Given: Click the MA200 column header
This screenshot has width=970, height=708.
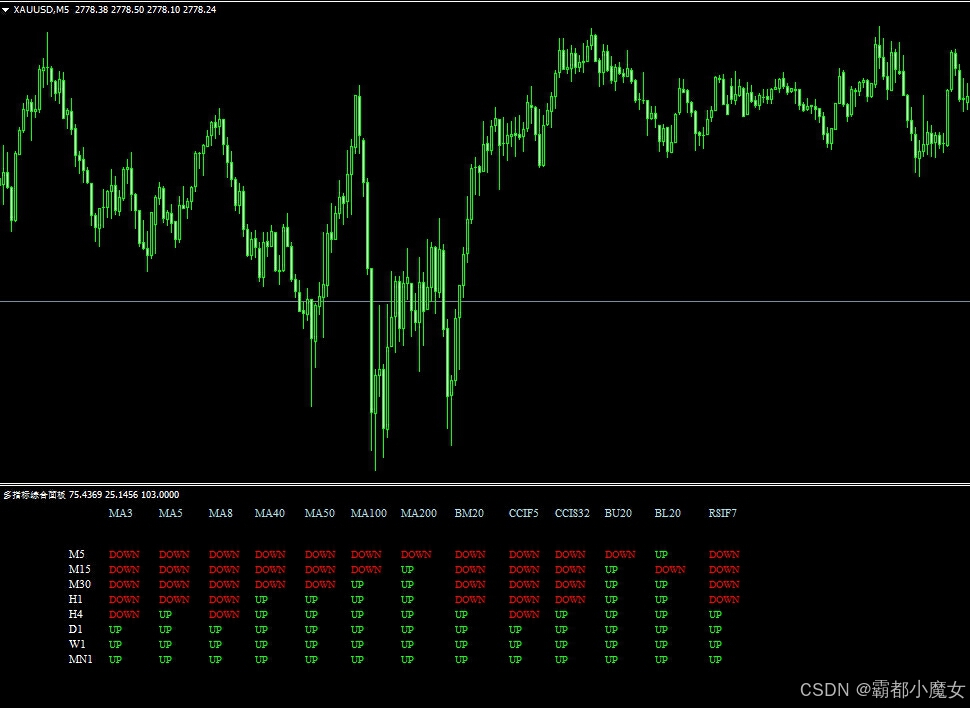Looking at the screenshot, I should pyautogui.click(x=419, y=513).
